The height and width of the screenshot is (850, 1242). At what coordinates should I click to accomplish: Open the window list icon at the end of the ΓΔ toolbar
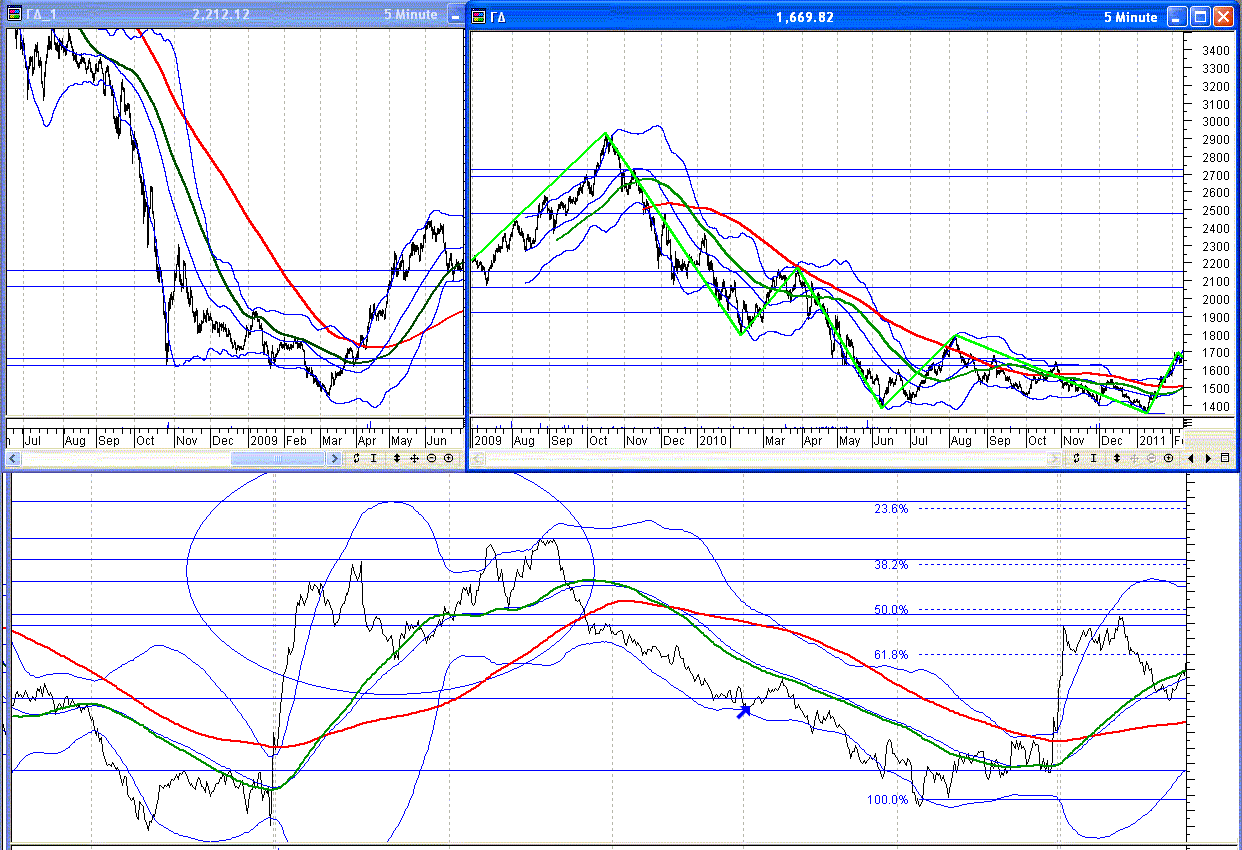click(1225, 458)
